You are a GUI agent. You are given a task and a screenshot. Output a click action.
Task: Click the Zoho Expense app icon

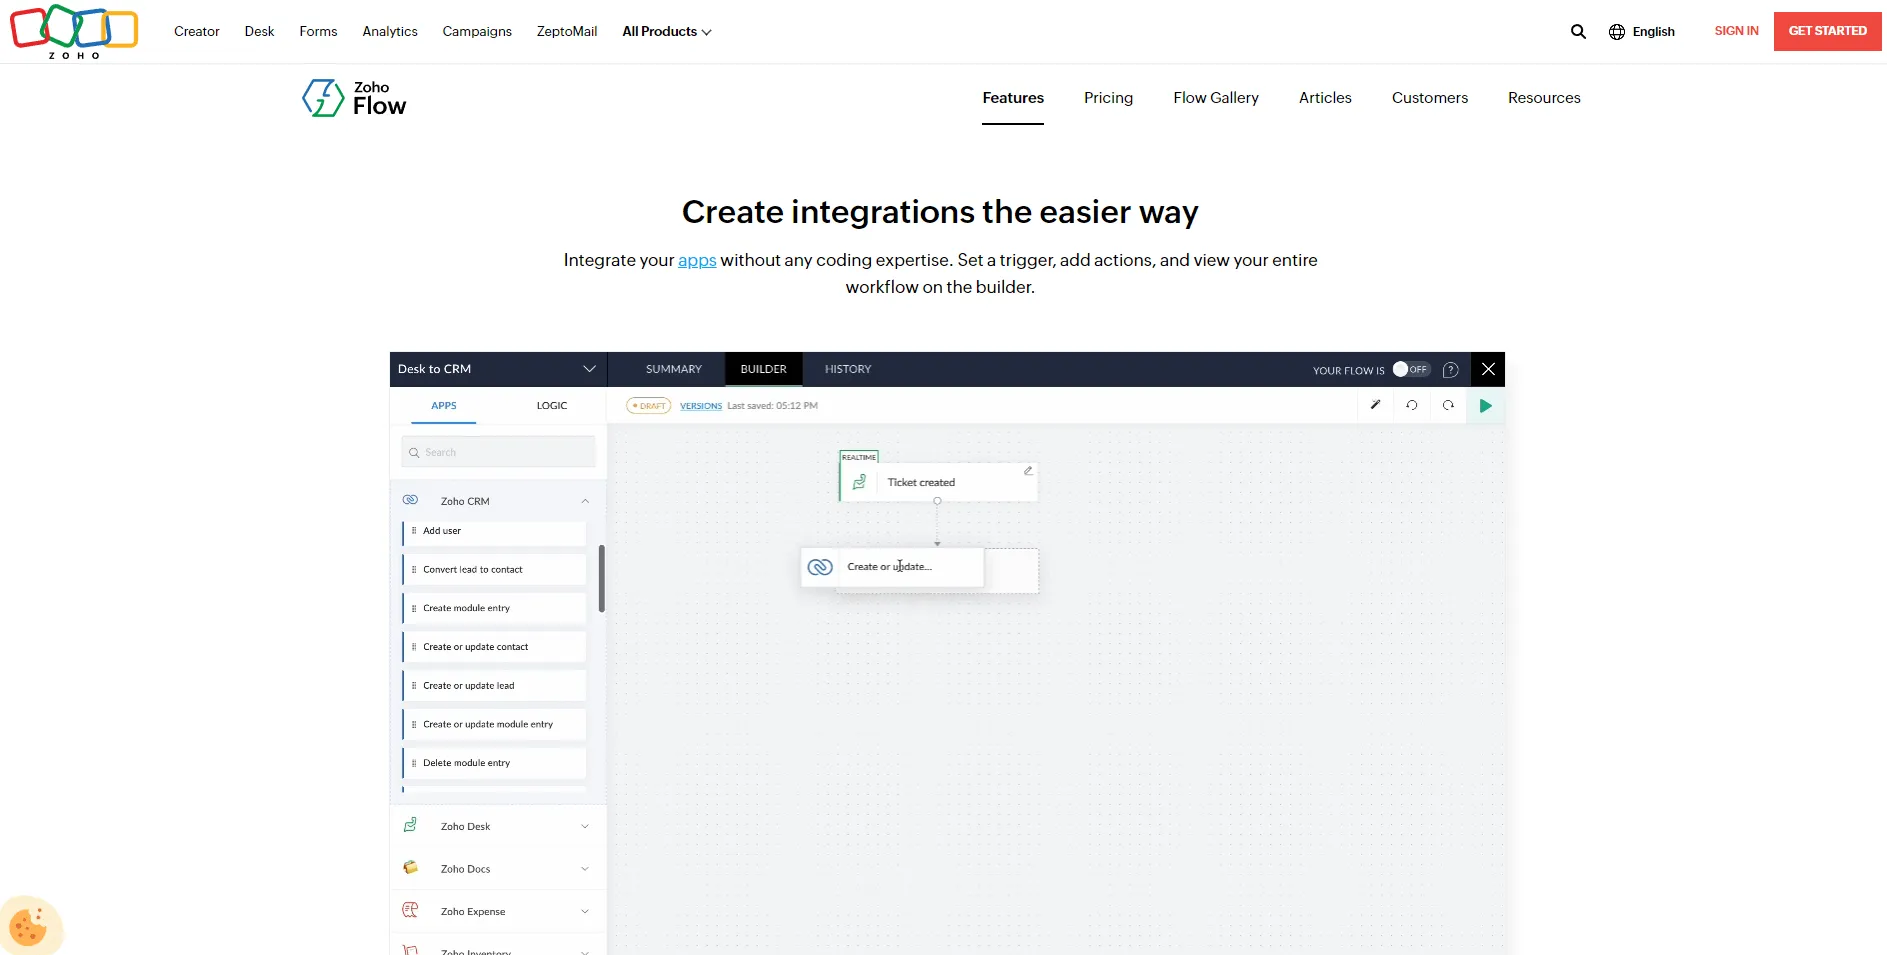(410, 910)
